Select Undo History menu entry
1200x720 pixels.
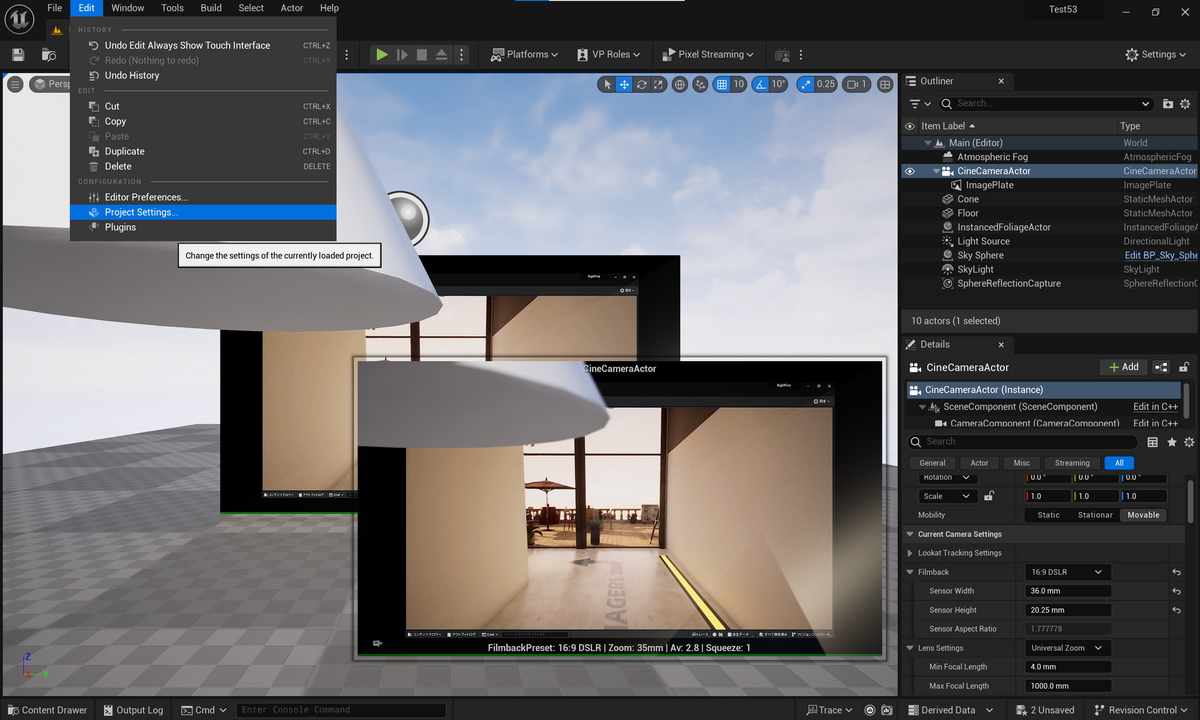pos(203,75)
